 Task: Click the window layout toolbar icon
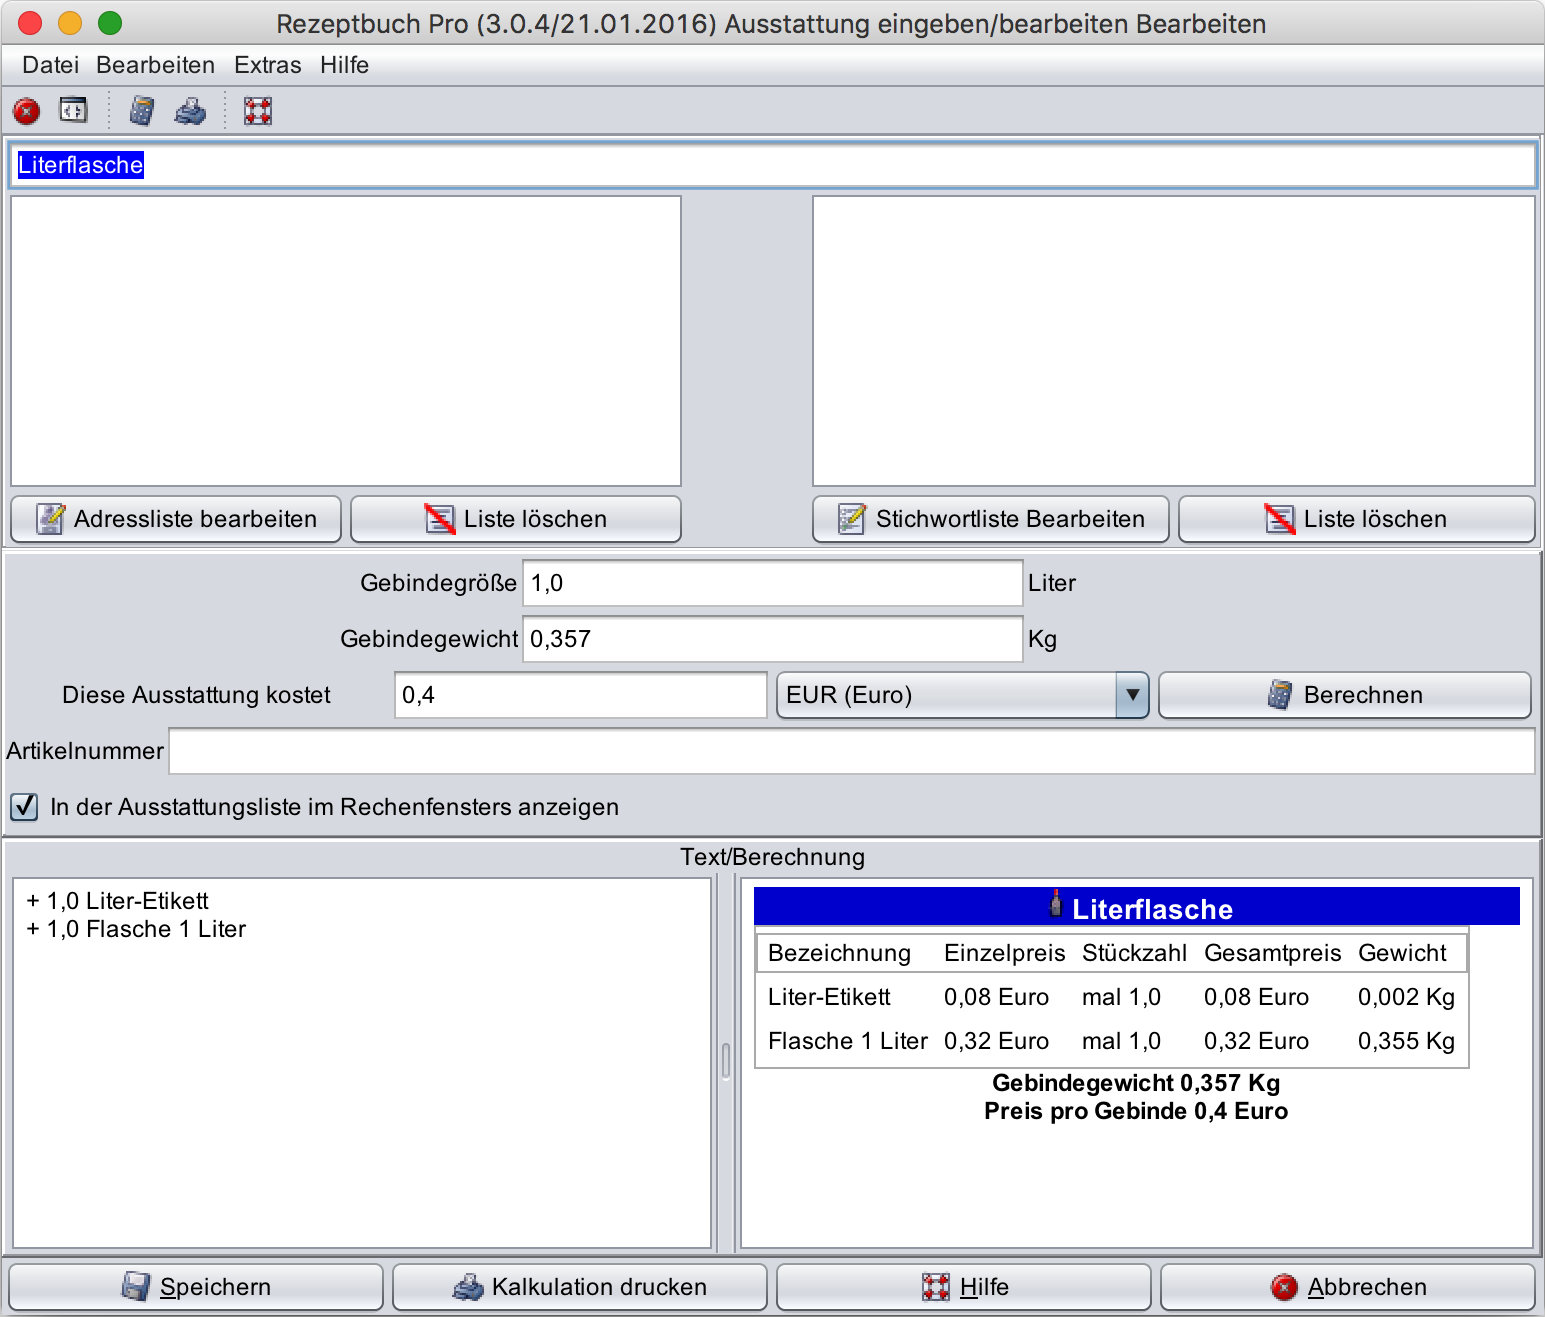point(74,110)
